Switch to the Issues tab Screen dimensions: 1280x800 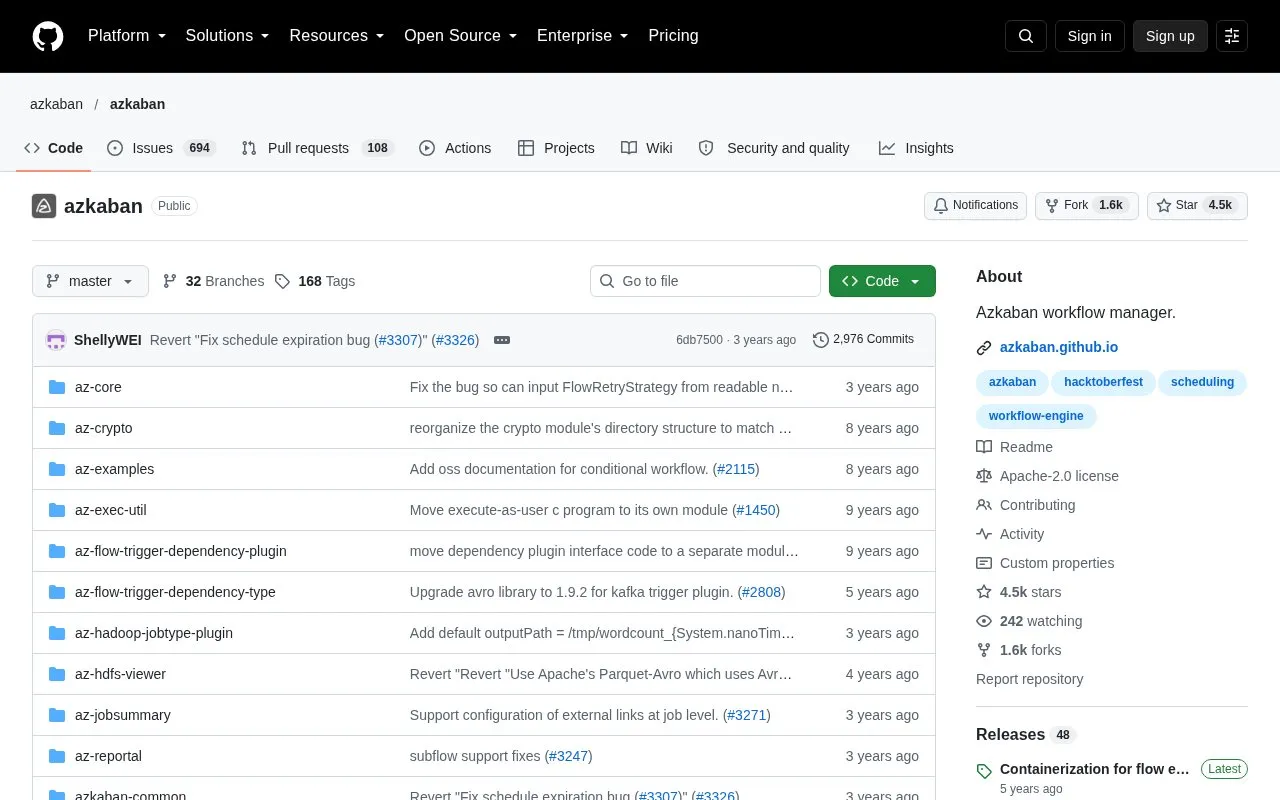(x=161, y=148)
